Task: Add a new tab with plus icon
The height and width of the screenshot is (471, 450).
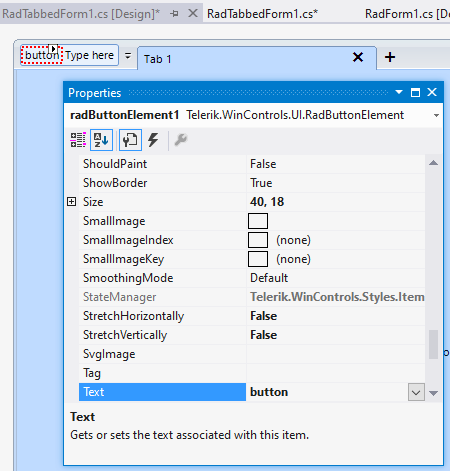Action: pos(390,57)
